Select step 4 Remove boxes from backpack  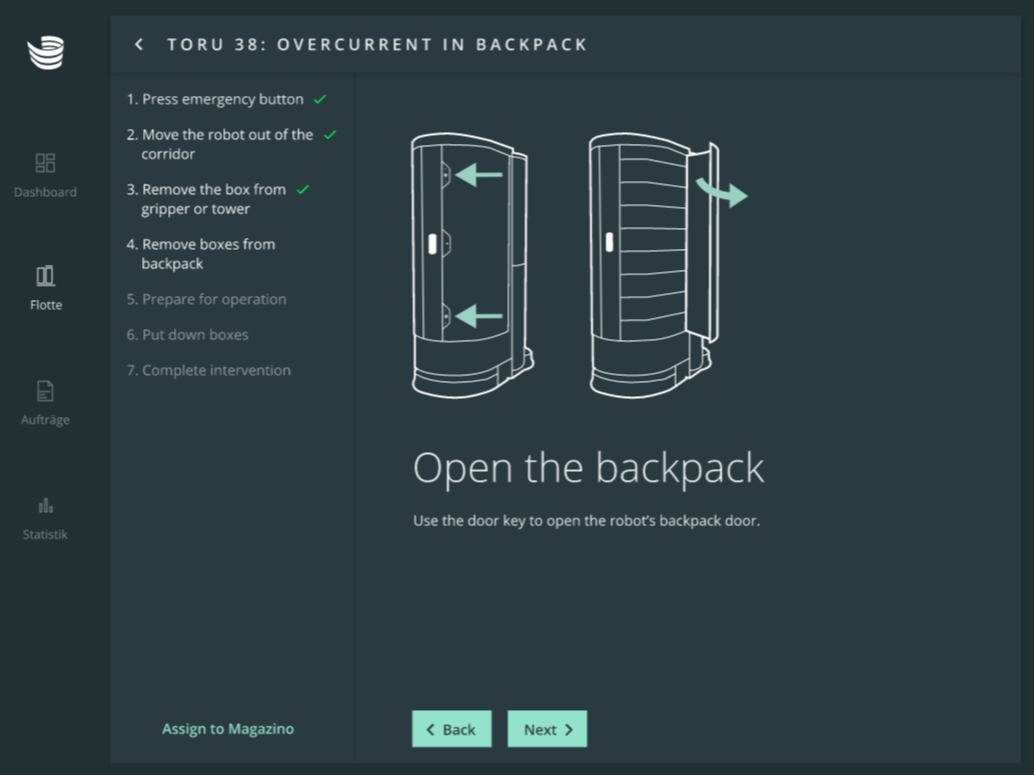pos(207,254)
